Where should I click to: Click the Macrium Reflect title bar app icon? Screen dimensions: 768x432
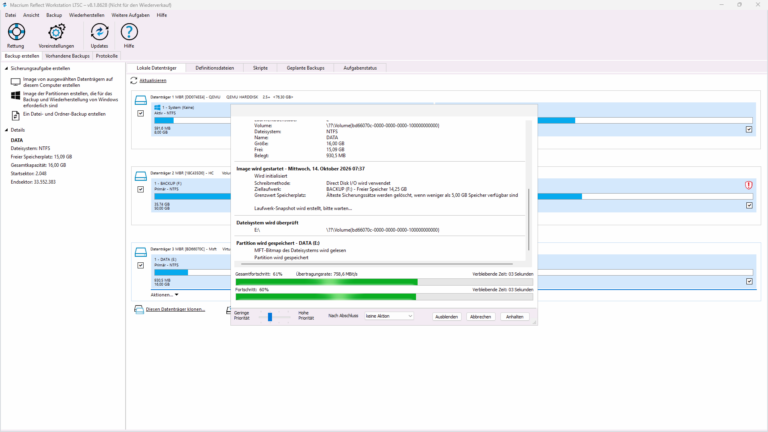(x=5, y=5)
